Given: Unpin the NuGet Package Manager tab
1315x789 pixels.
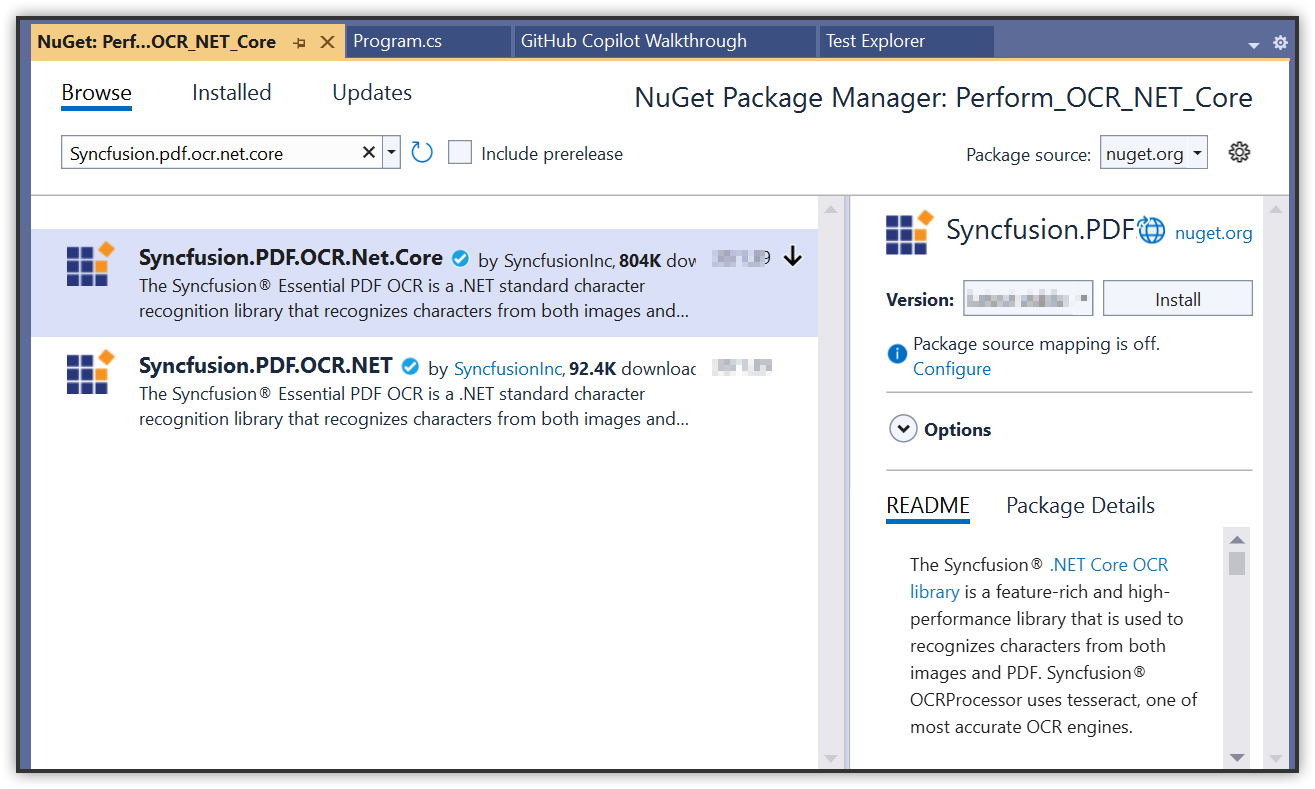Looking at the screenshot, I should pyautogui.click(x=300, y=42).
